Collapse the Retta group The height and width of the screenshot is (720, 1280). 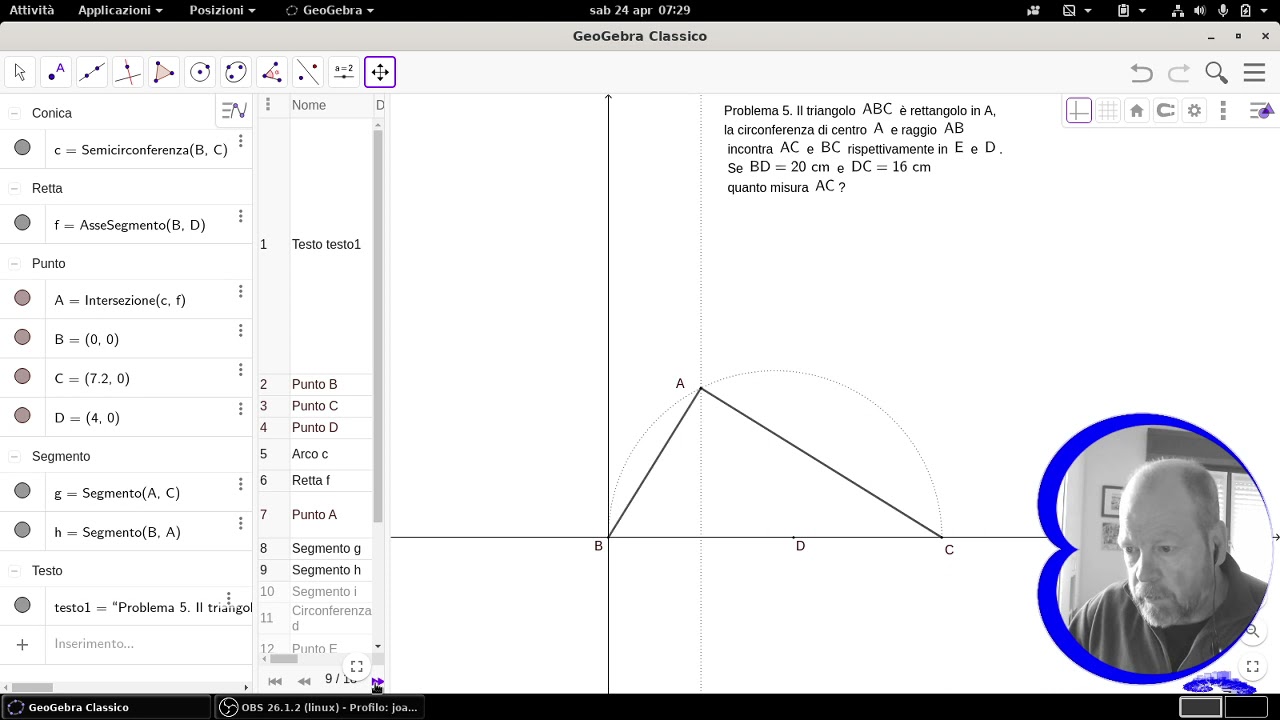point(15,188)
